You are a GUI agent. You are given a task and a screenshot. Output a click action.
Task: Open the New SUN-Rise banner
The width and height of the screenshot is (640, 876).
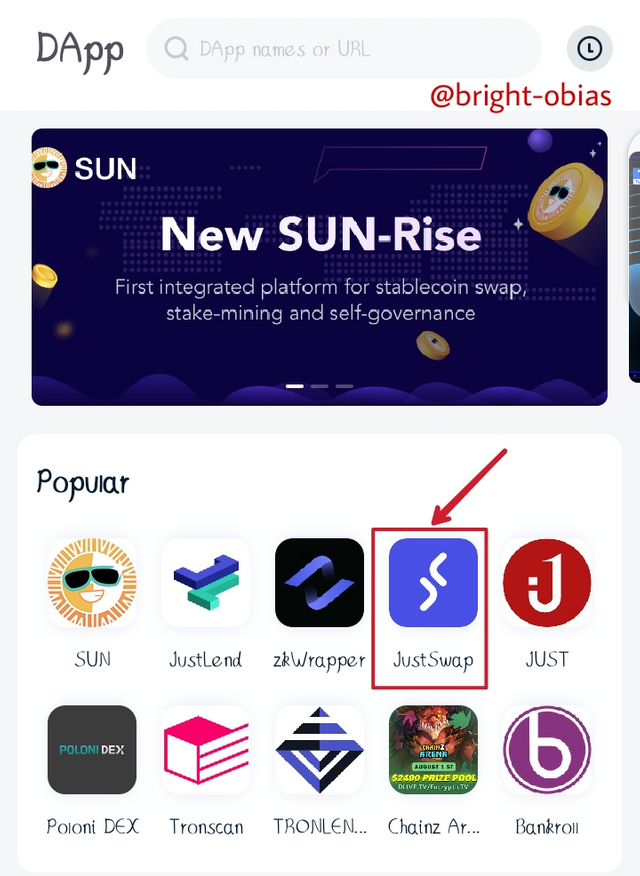coord(319,267)
